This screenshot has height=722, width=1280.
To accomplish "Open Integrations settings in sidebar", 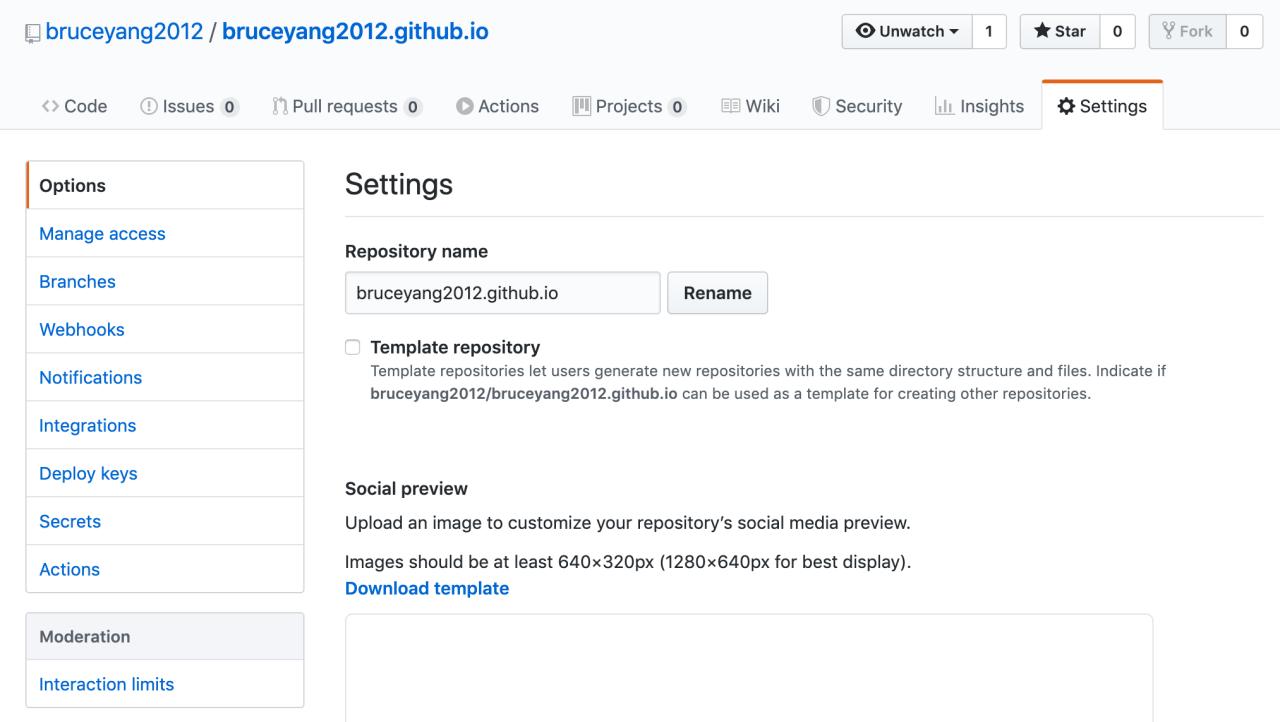I will tap(165, 425).
